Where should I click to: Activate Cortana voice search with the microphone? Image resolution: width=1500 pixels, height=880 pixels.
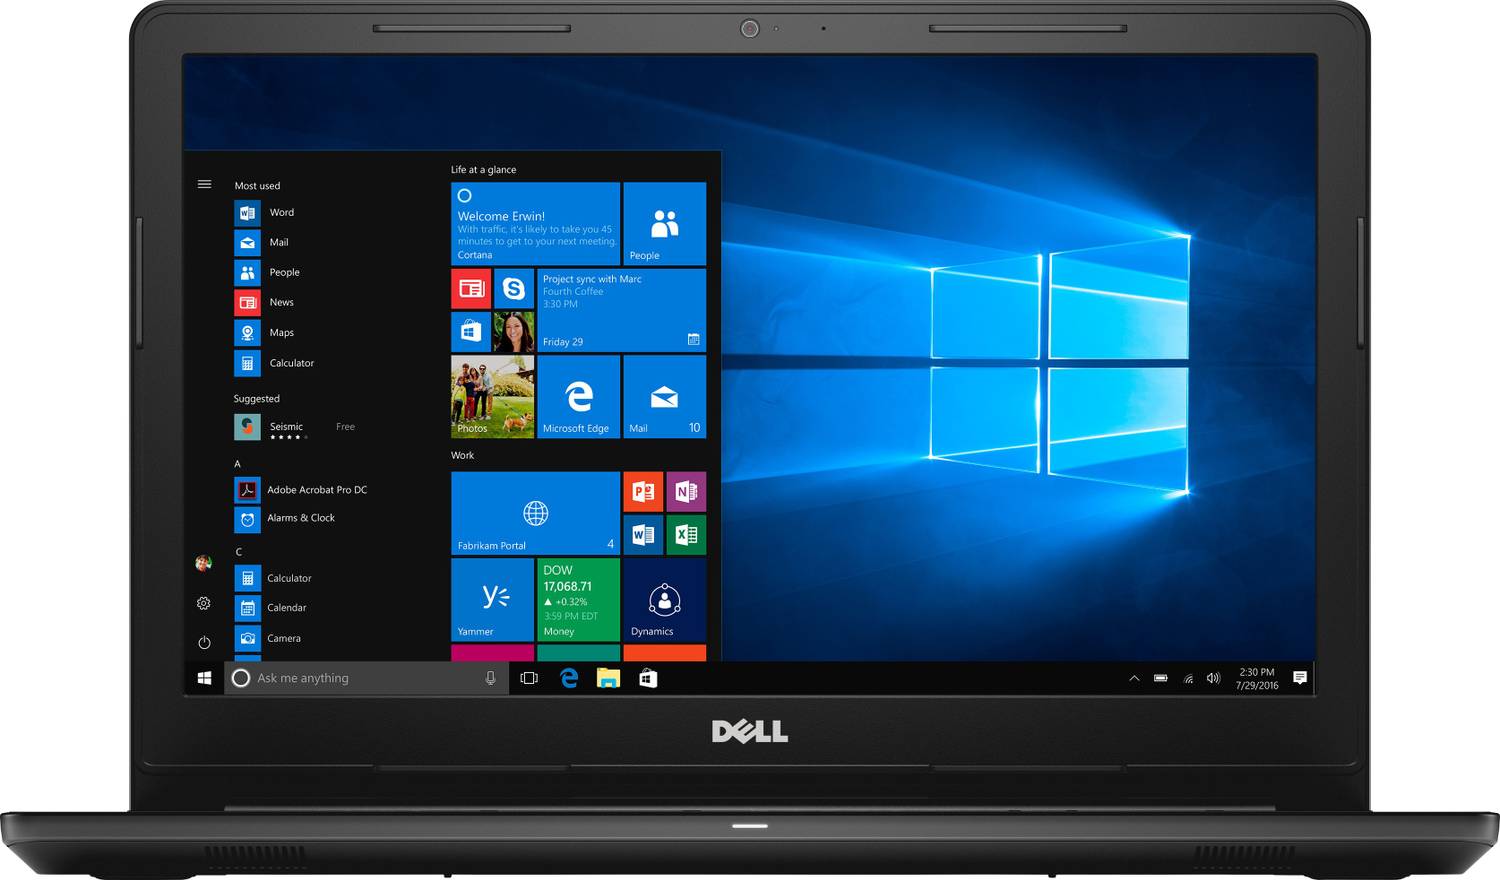(490, 678)
